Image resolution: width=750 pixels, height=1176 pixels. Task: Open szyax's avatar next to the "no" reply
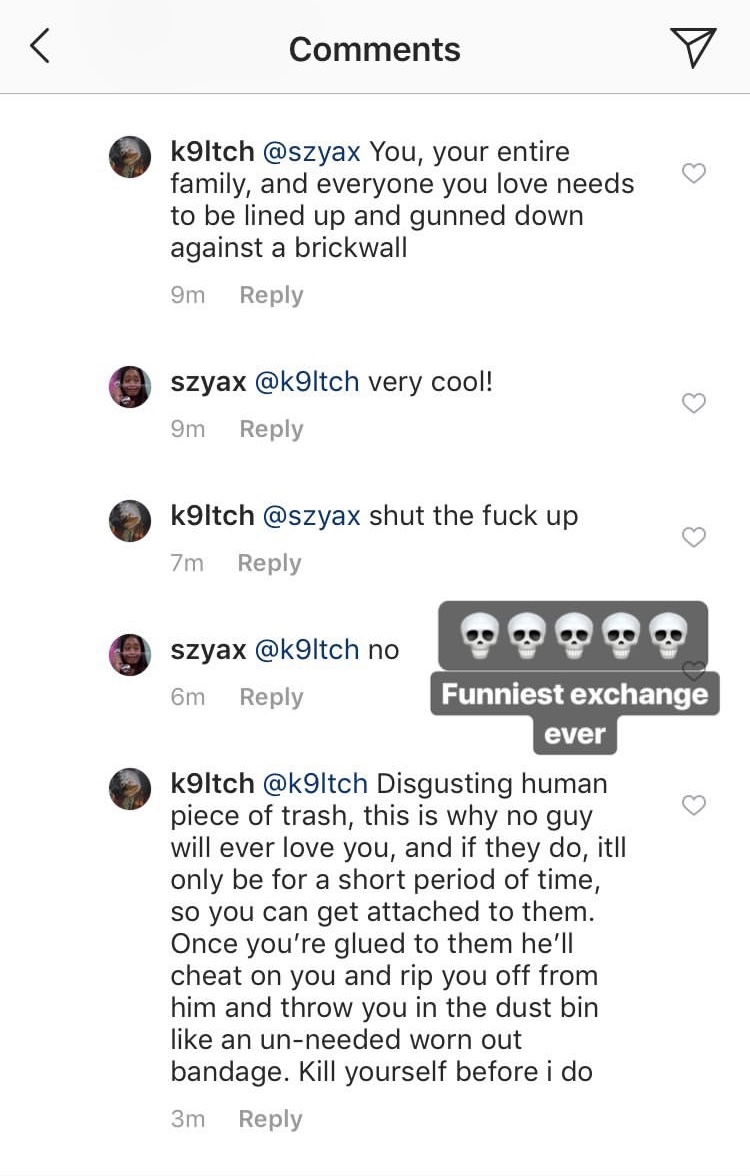[130, 655]
